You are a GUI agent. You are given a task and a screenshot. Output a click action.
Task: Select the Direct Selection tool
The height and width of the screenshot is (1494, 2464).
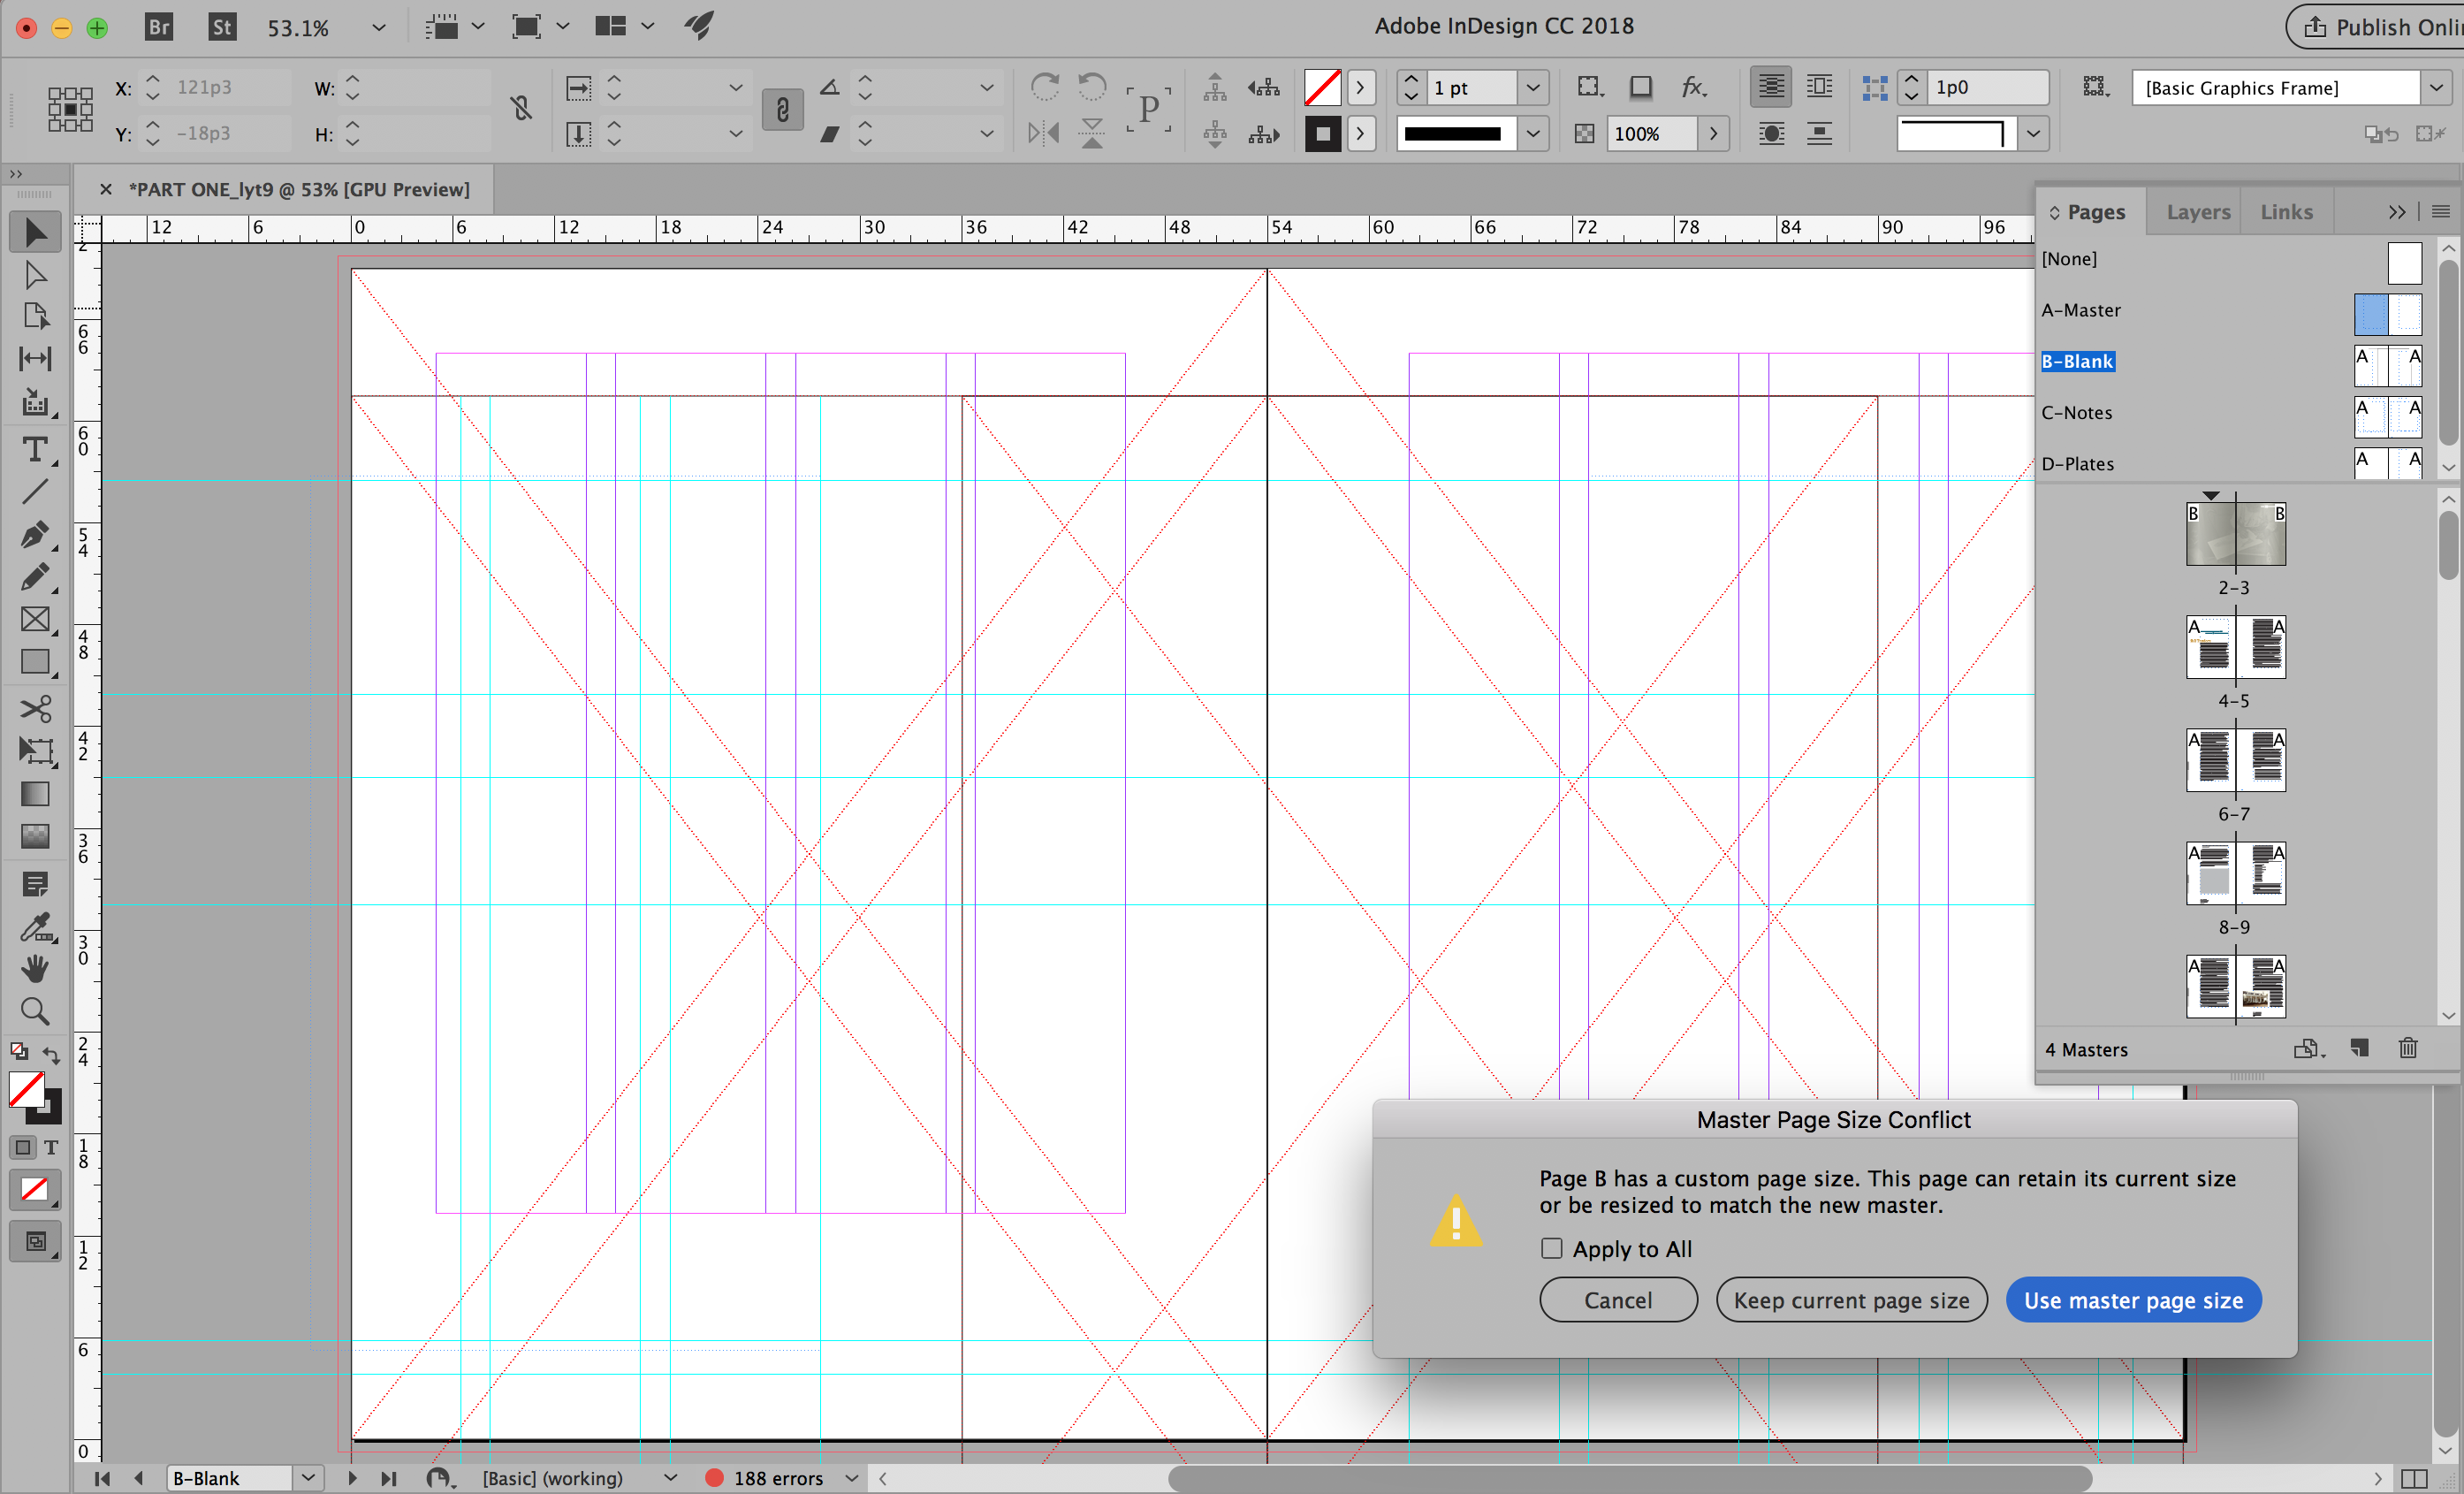pos(35,275)
